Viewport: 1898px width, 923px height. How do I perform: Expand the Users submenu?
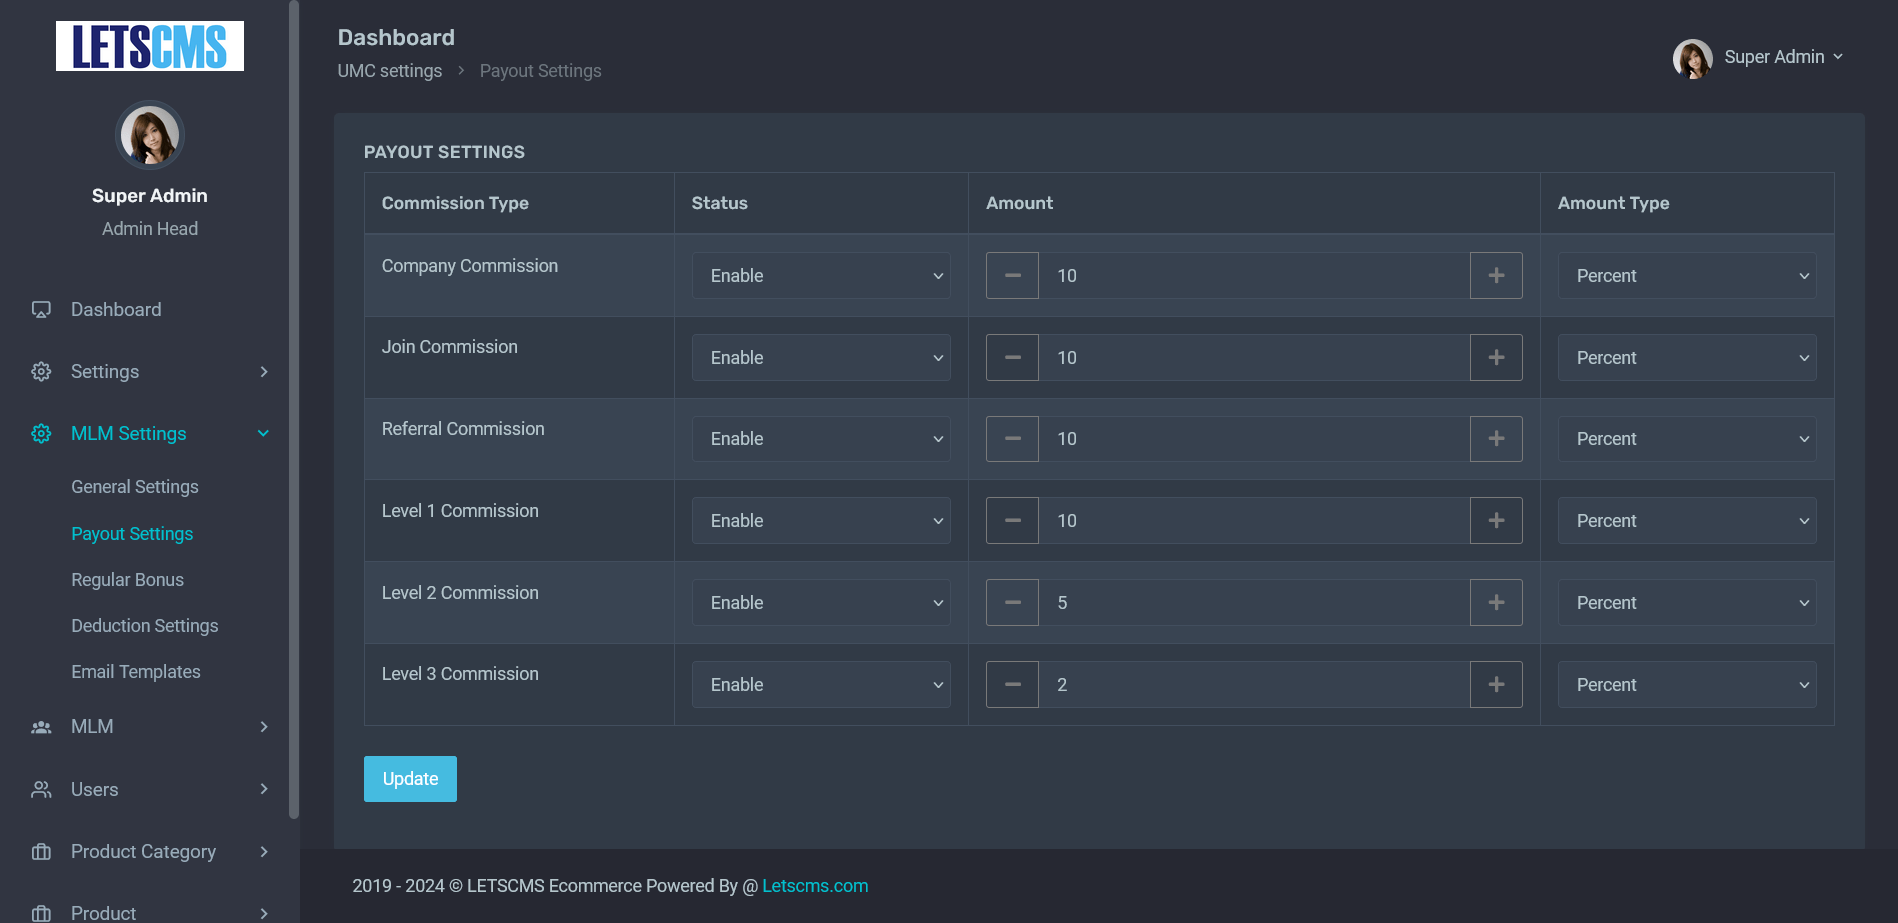tap(263, 789)
